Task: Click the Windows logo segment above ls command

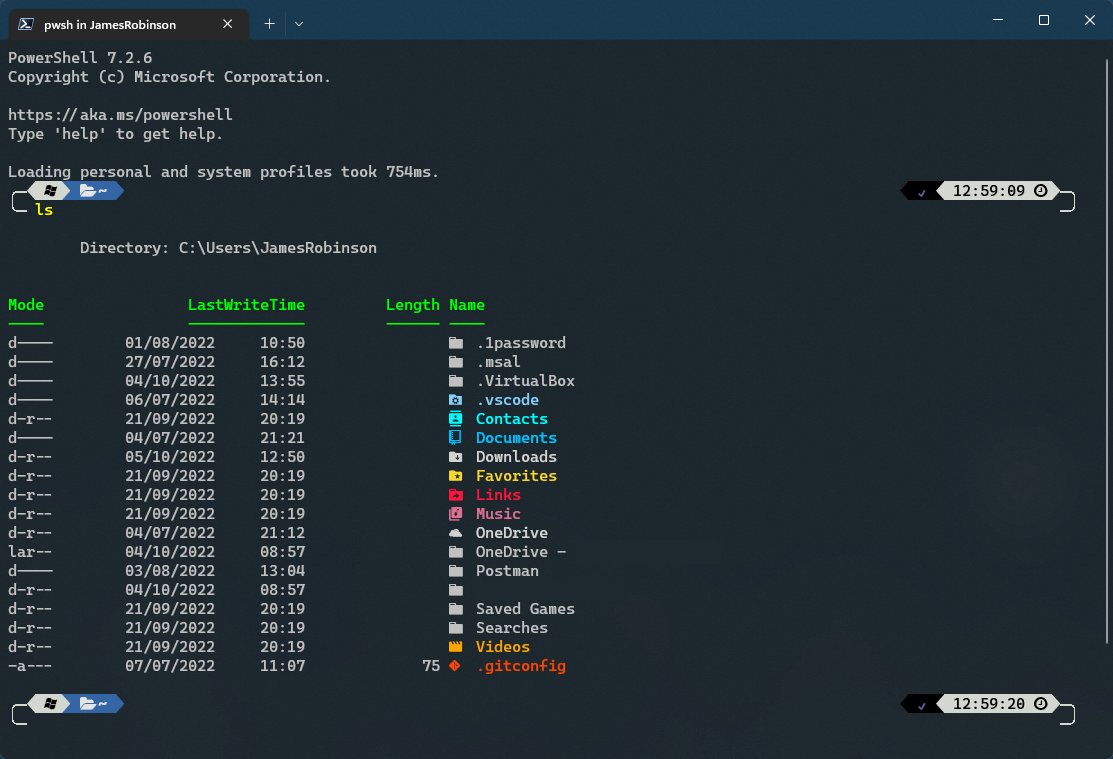Action: click(x=50, y=191)
